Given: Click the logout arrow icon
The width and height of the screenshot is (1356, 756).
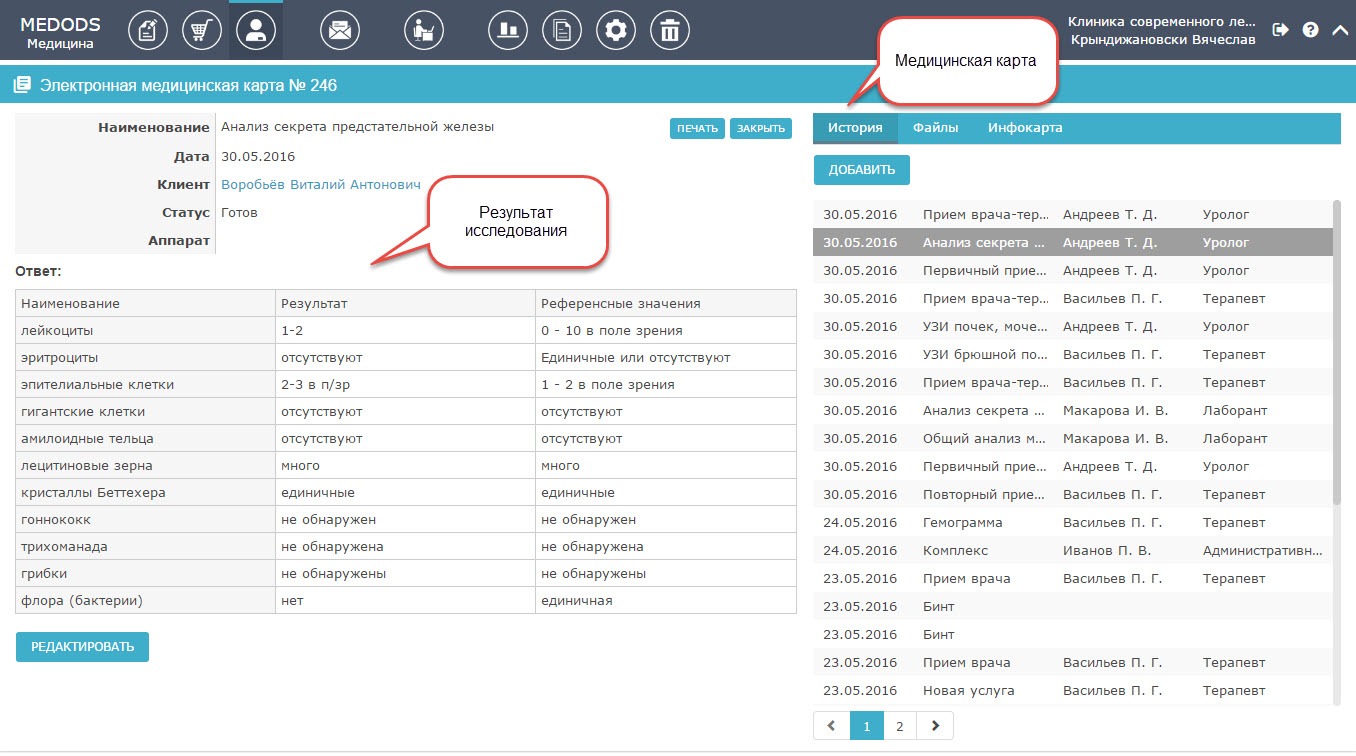Looking at the screenshot, I should coord(1280,30).
